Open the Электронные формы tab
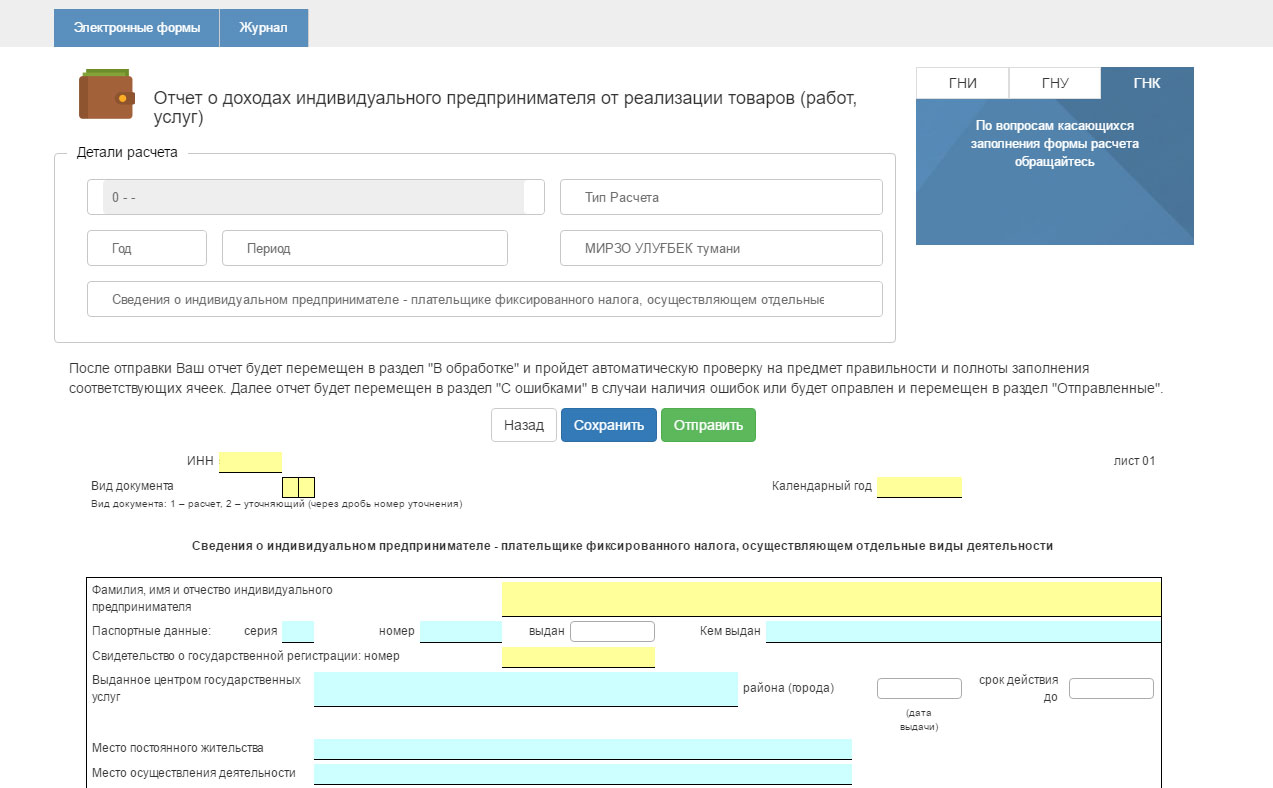The height and width of the screenshot is (788, 1273). [136, 28]
